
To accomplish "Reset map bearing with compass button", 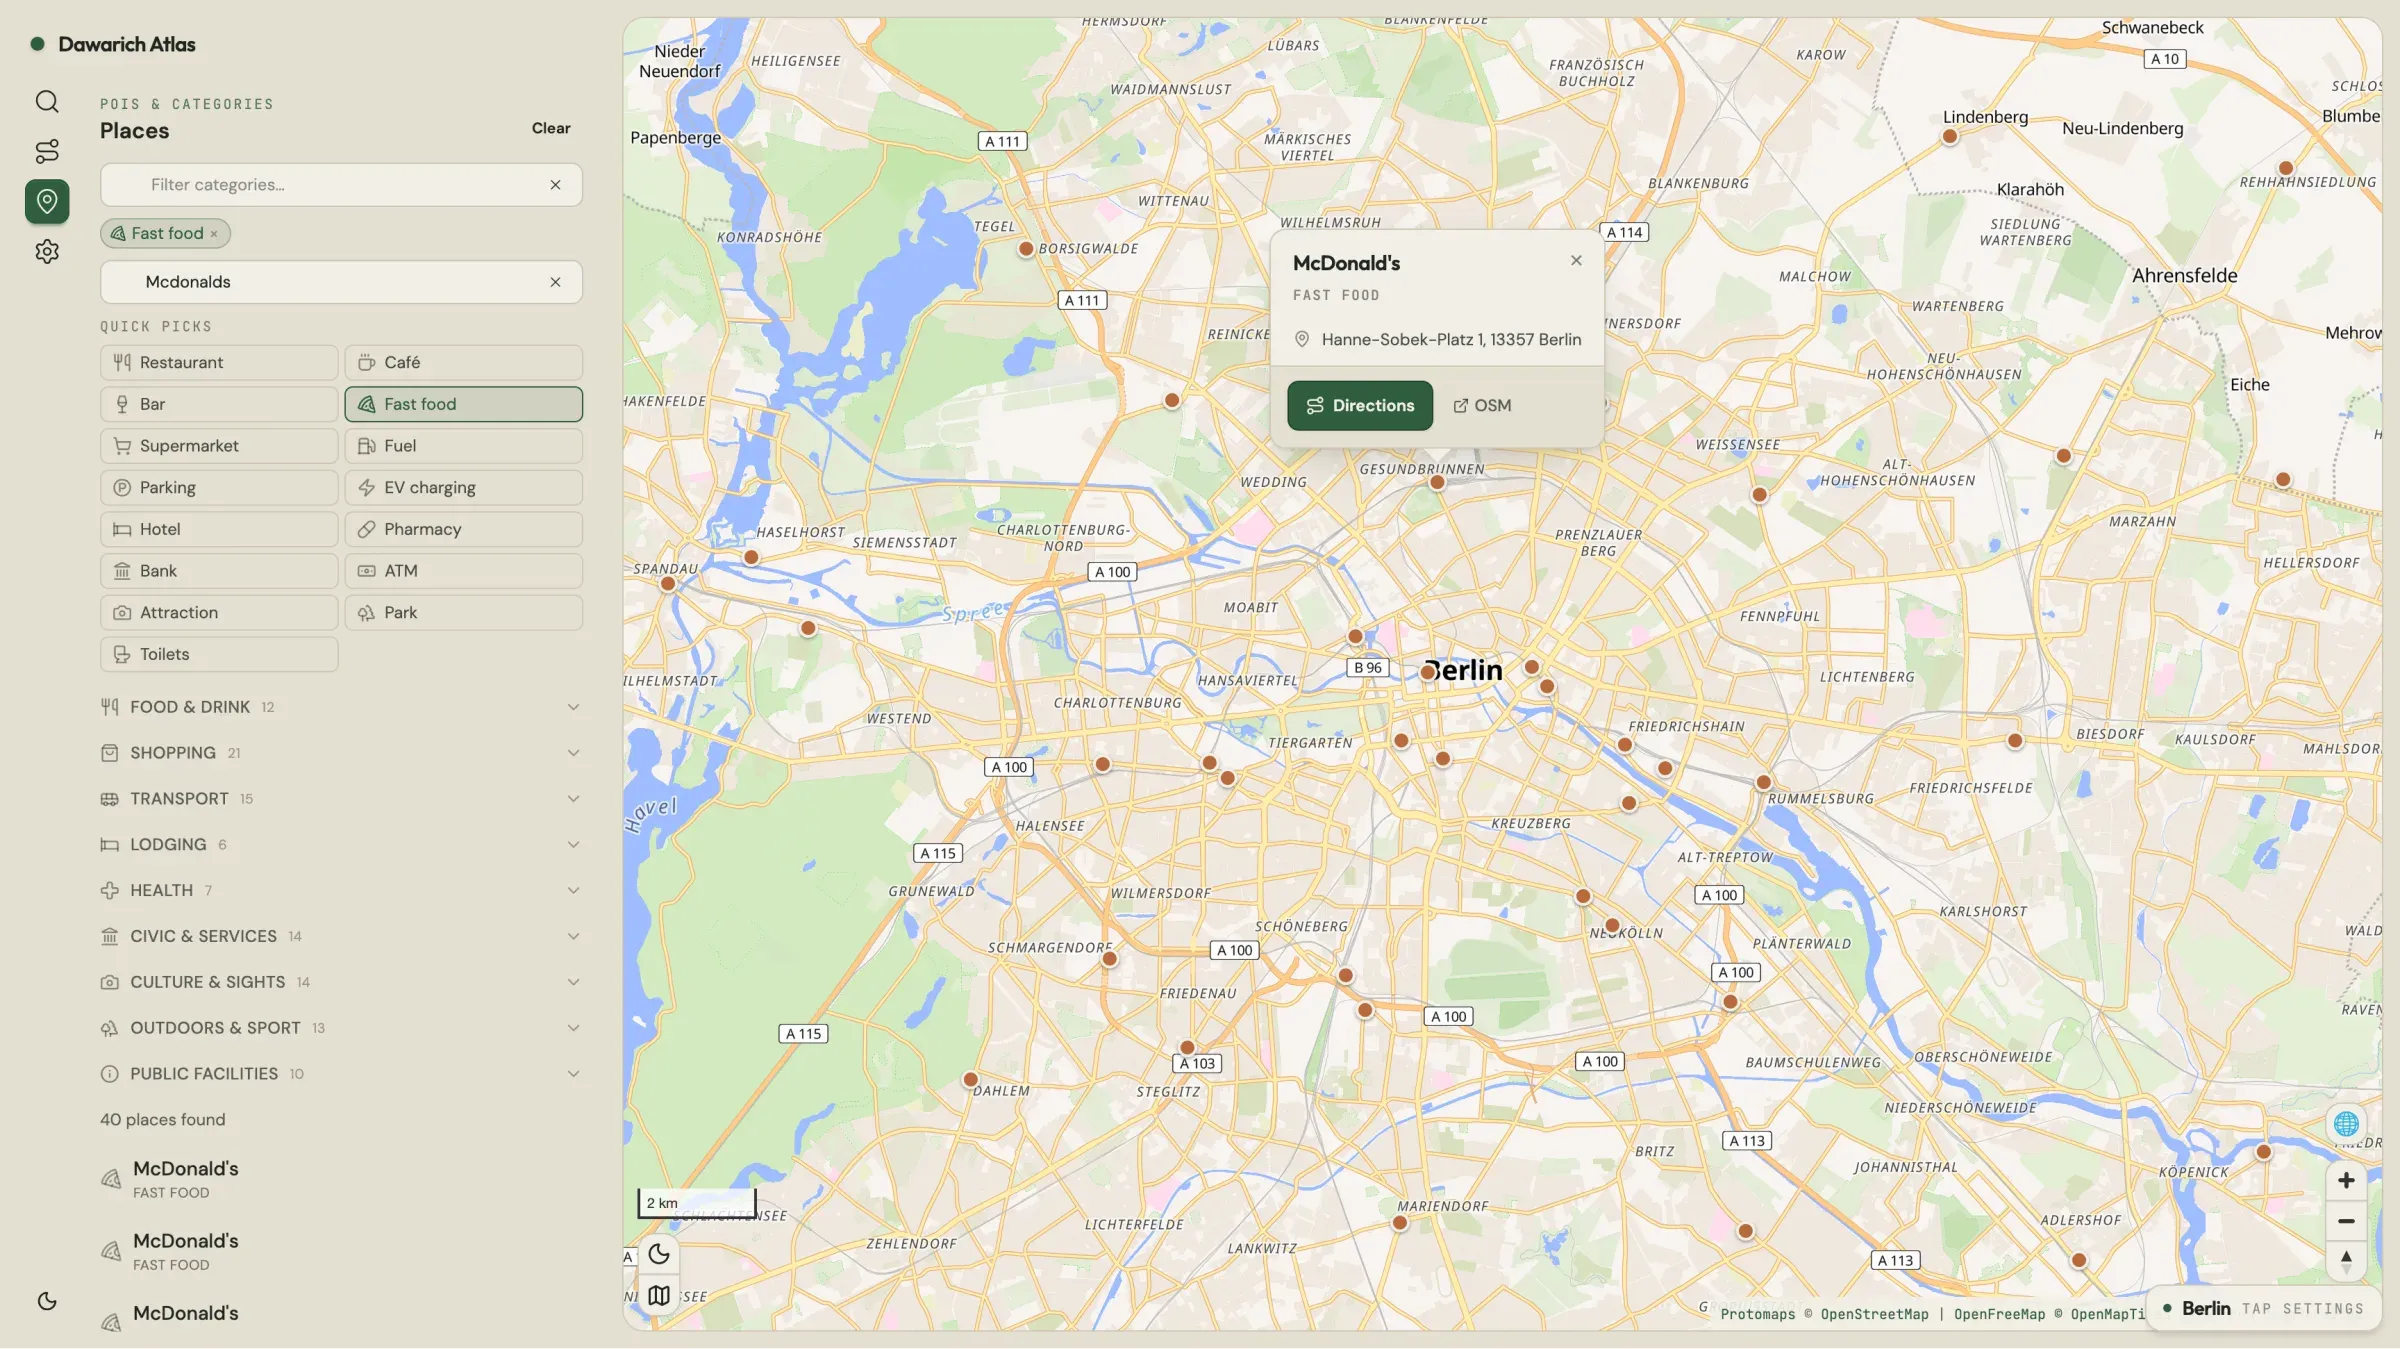I will (x=2346, y=1260).
